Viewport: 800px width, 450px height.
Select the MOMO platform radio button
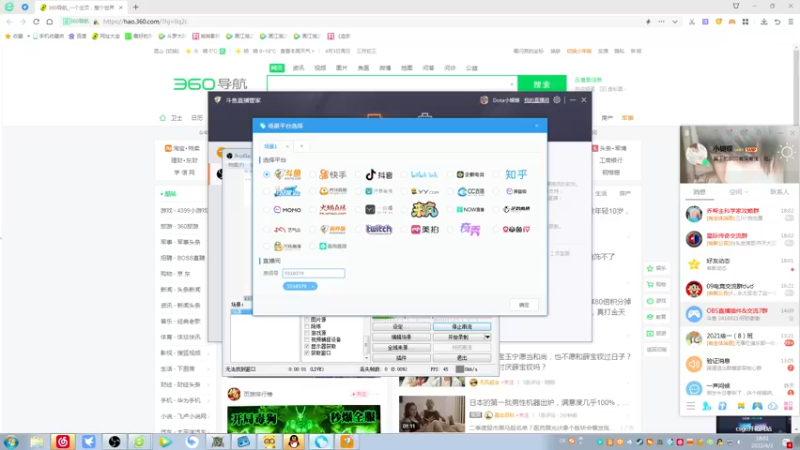click(266, 210)
